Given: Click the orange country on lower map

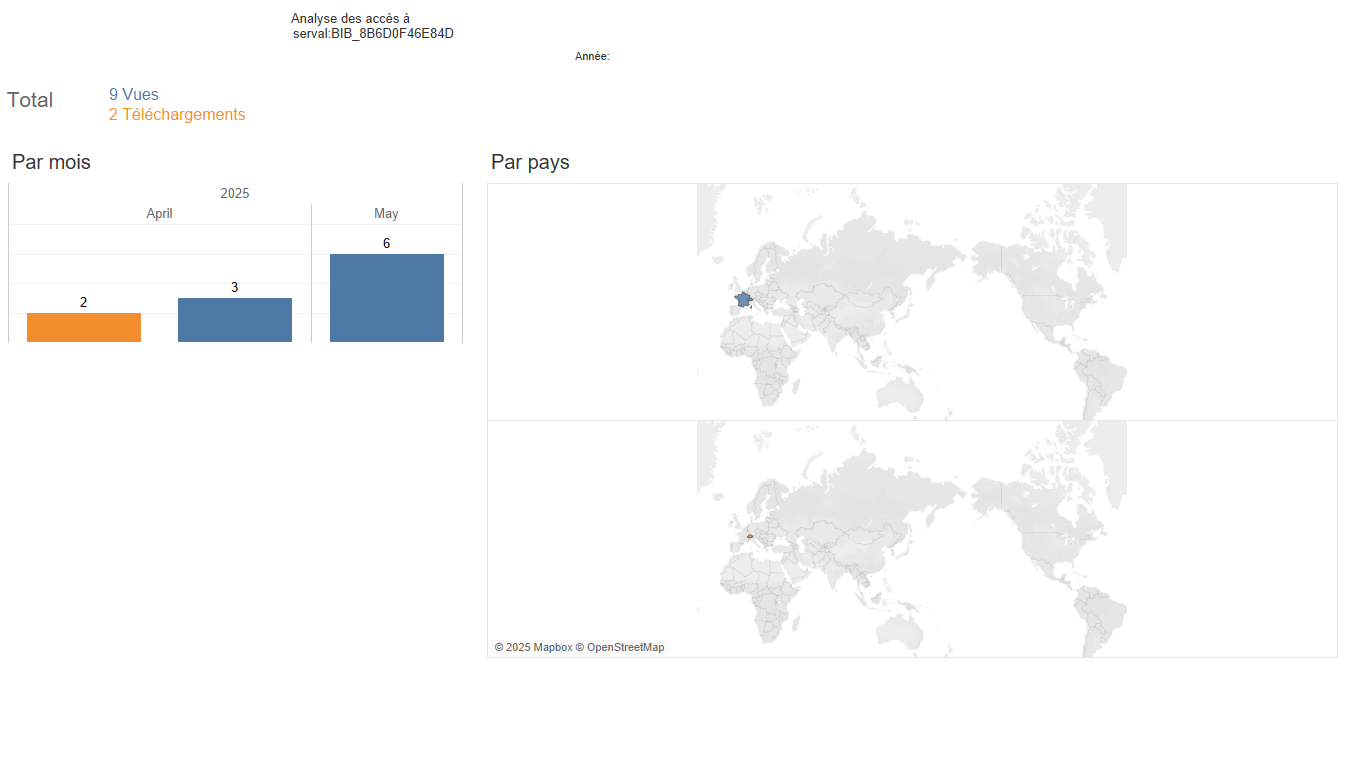Looking at the screenshot, I should pos(749,536).
